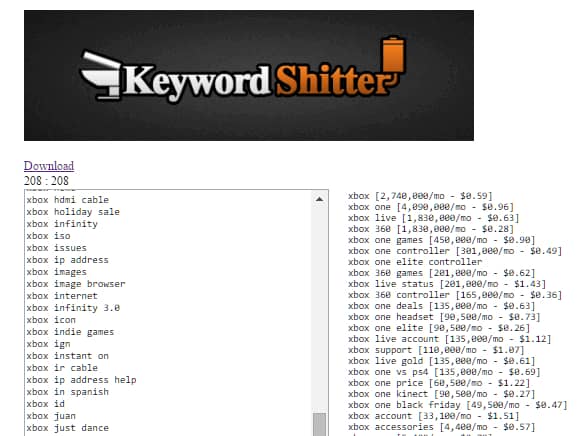Click 'xbox one [4,090,000/mo' volume row
The image size is (583, 436).
[x=431, y=207]
